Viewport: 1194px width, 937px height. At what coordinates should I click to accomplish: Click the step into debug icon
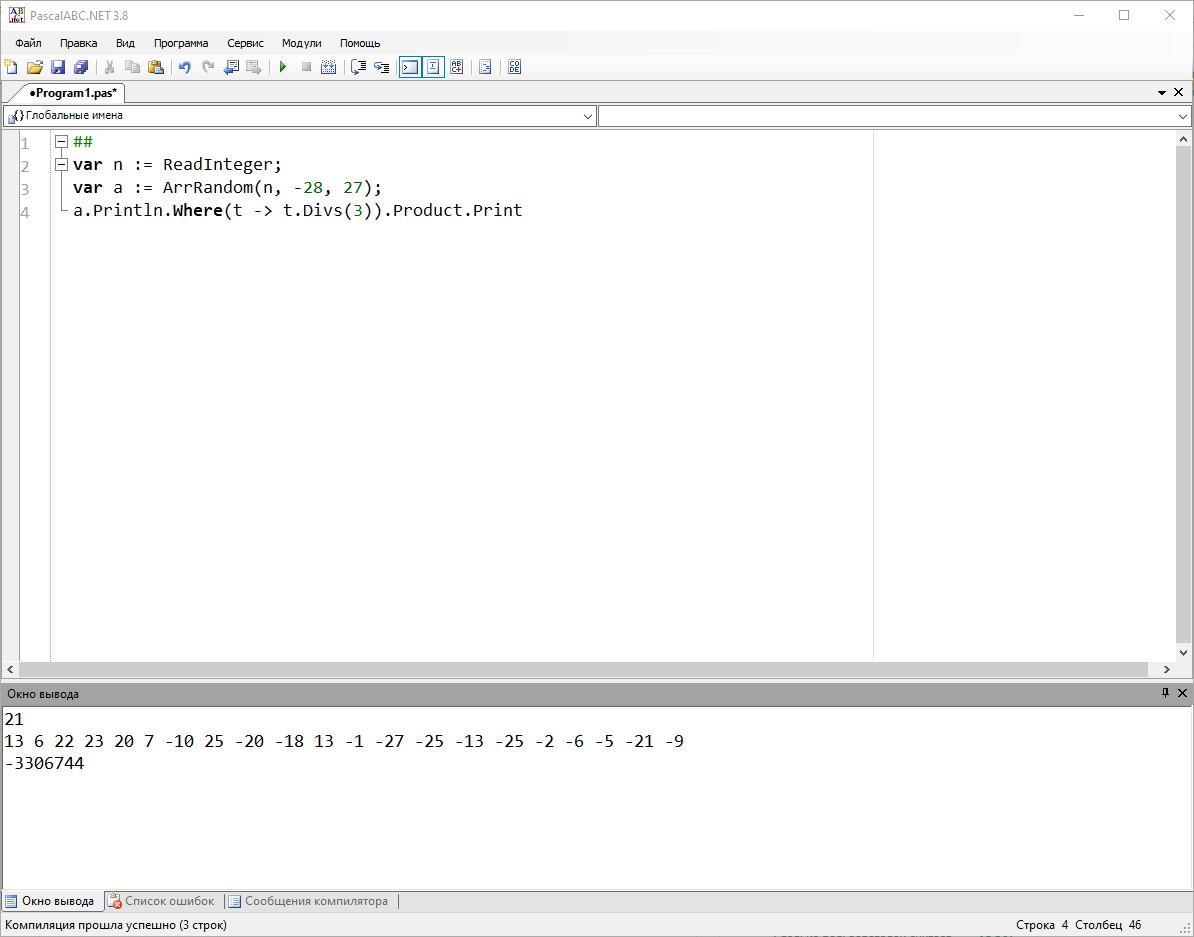click(382, 67)
